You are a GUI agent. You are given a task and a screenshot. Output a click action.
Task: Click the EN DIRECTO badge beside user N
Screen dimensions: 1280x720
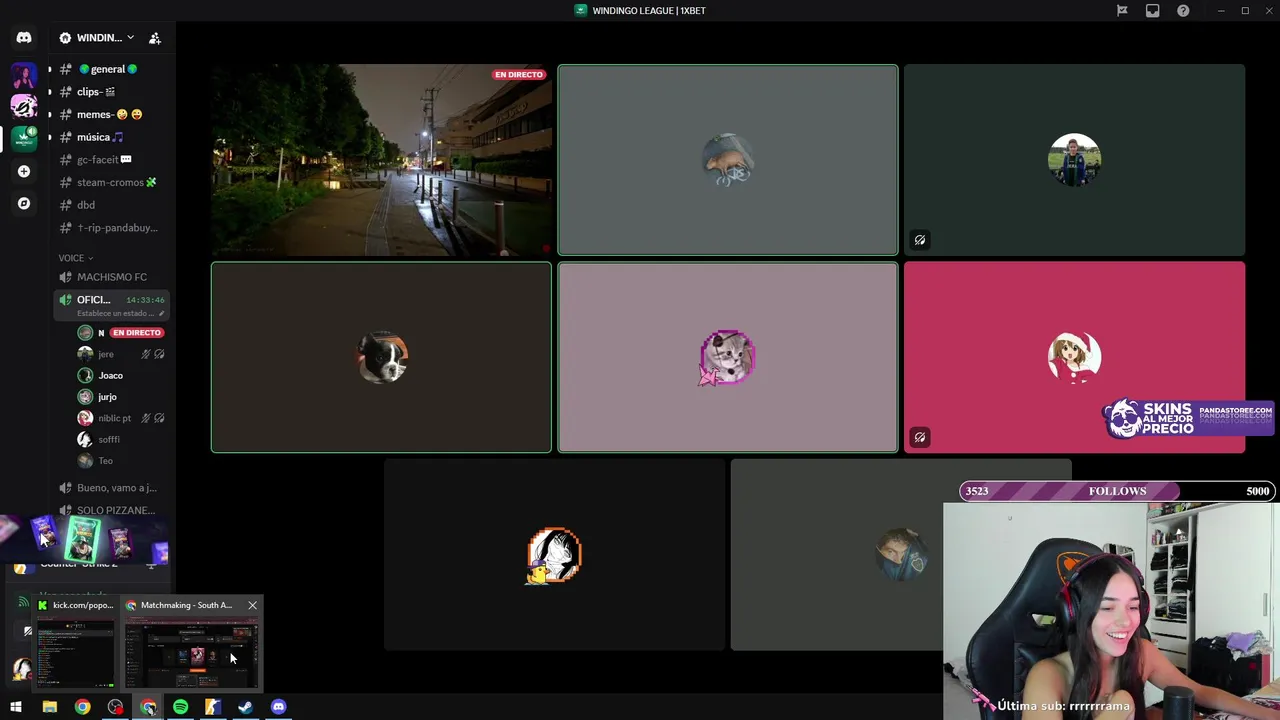tap(136, 333)
